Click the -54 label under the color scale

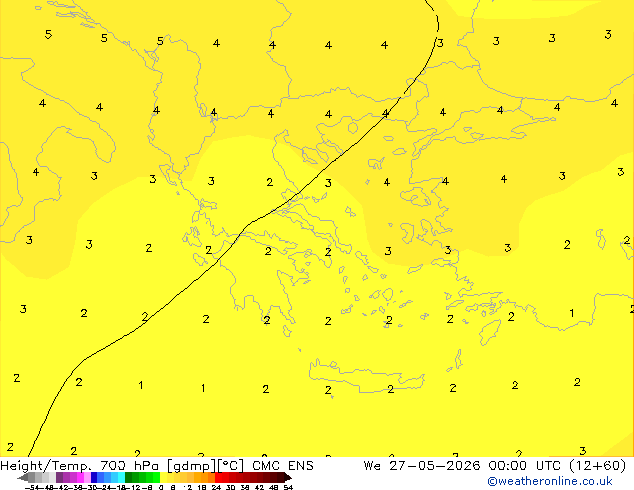[x=33, y=488]
